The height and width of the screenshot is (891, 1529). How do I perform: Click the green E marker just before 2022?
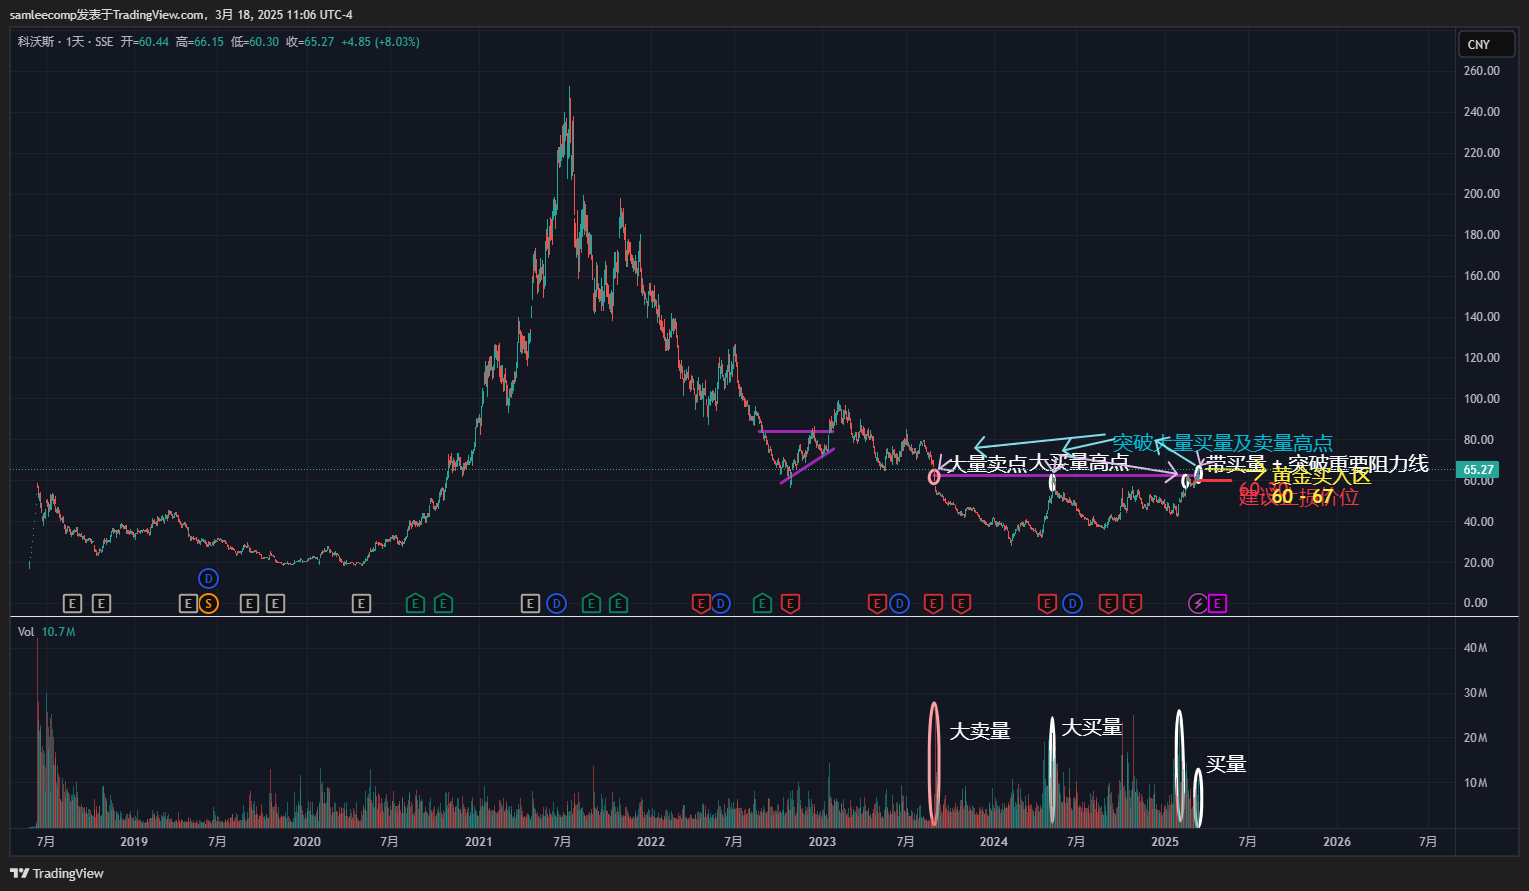pyautogui.click(x=618, y=603)
